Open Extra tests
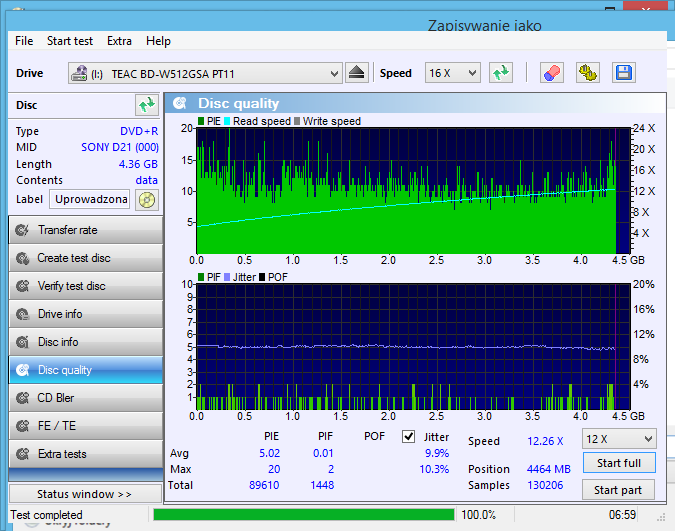 (x=86, y=454)
